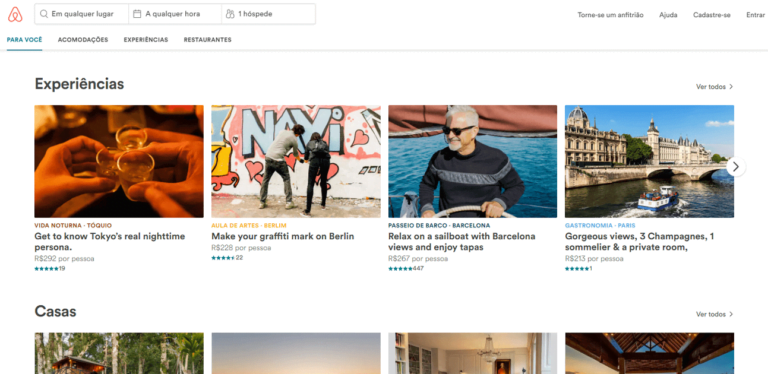Advance the Experiências carousel with the arrow

pos(736,167)
